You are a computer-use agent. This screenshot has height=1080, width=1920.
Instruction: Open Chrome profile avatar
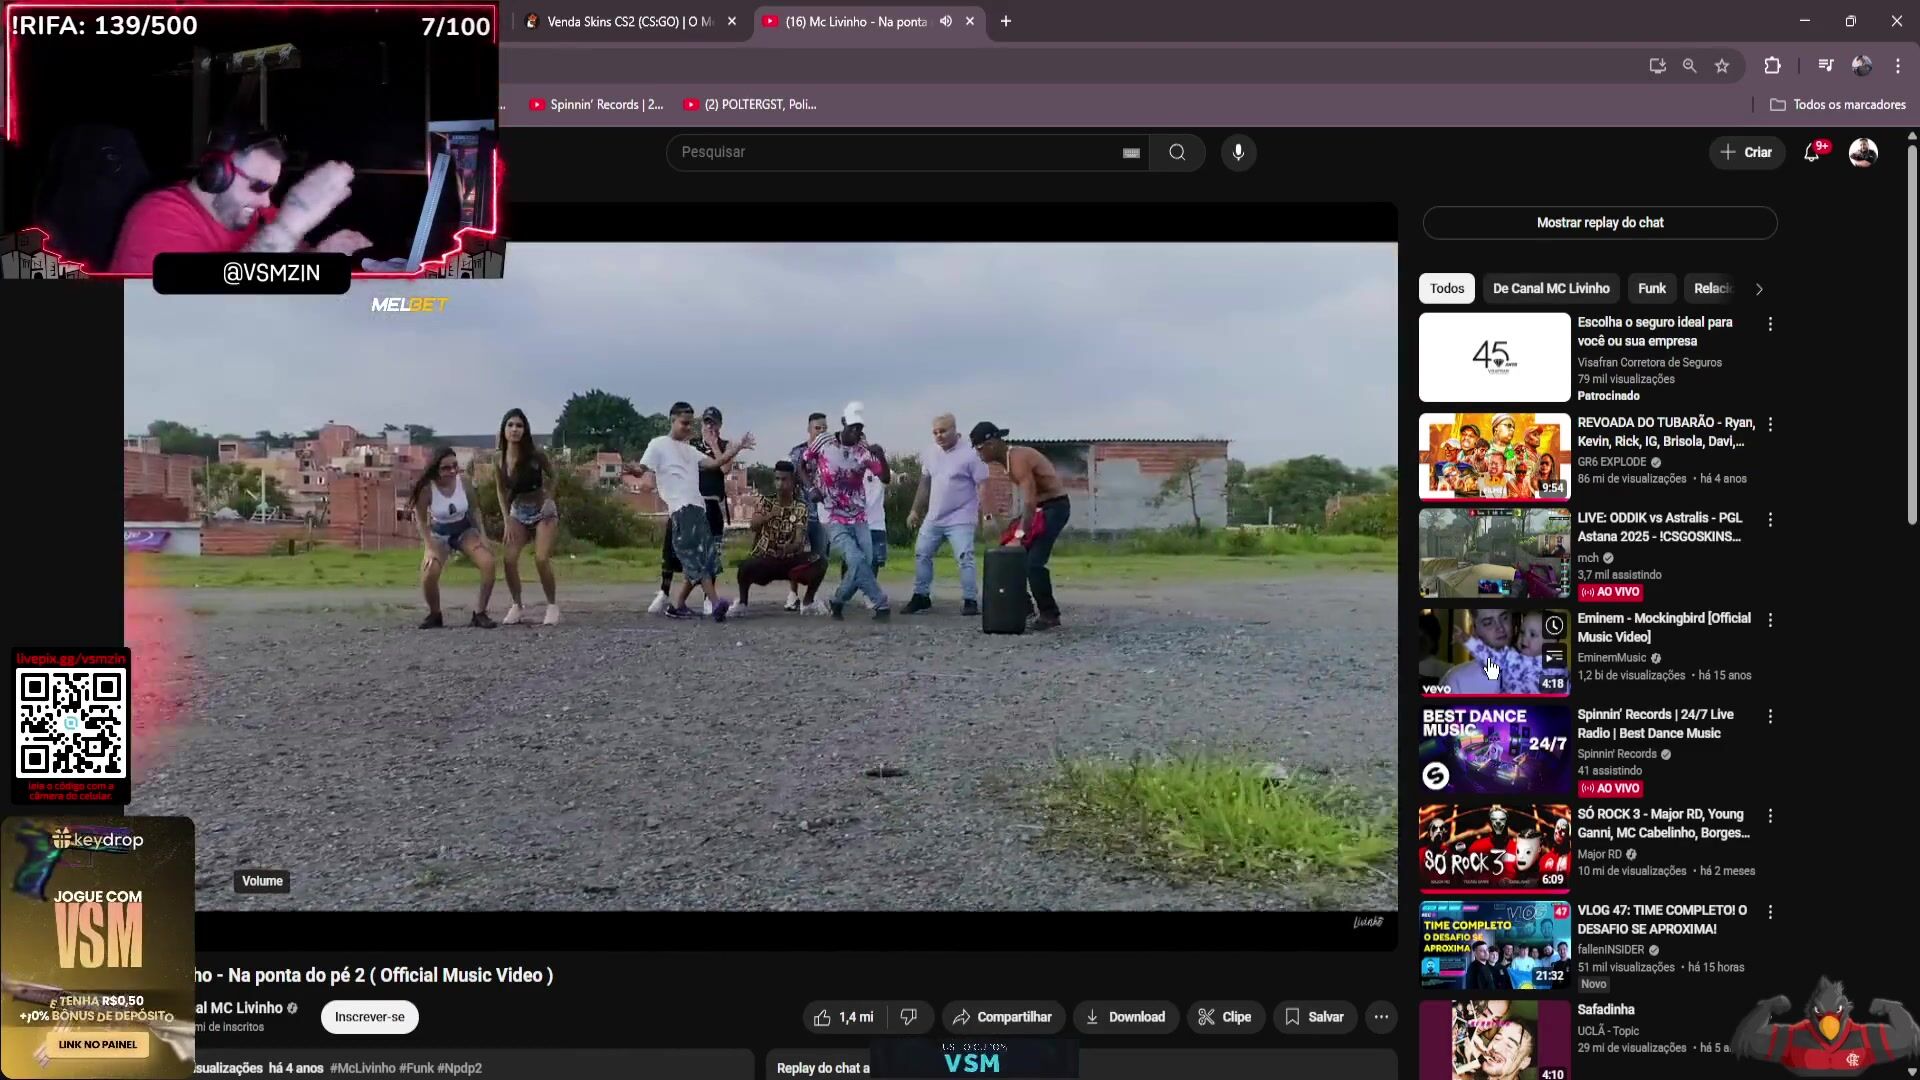point(1862,66)
